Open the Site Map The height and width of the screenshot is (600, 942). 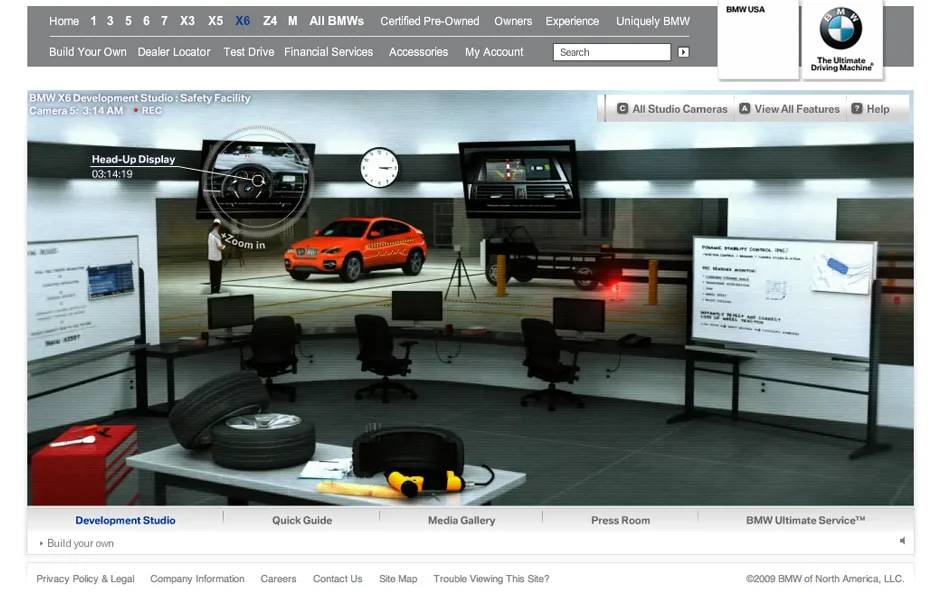398,579
